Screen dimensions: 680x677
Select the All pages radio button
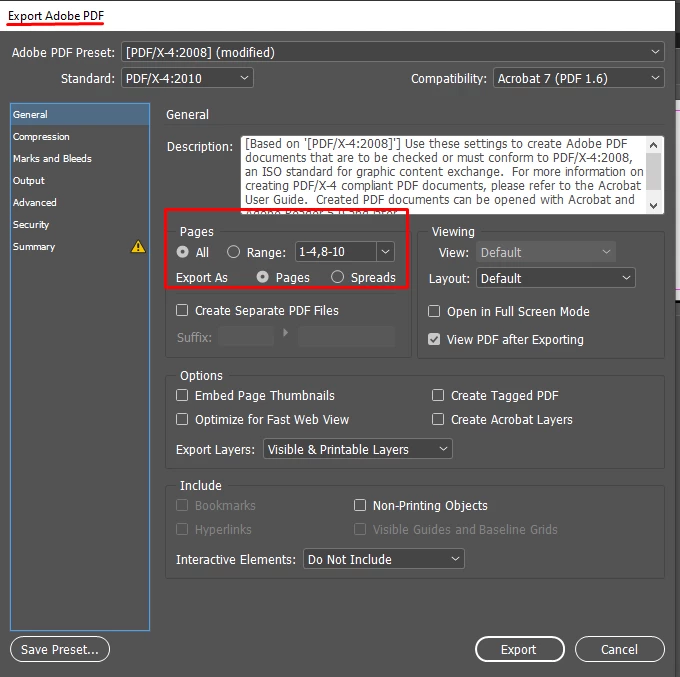[x=183, y=252]
